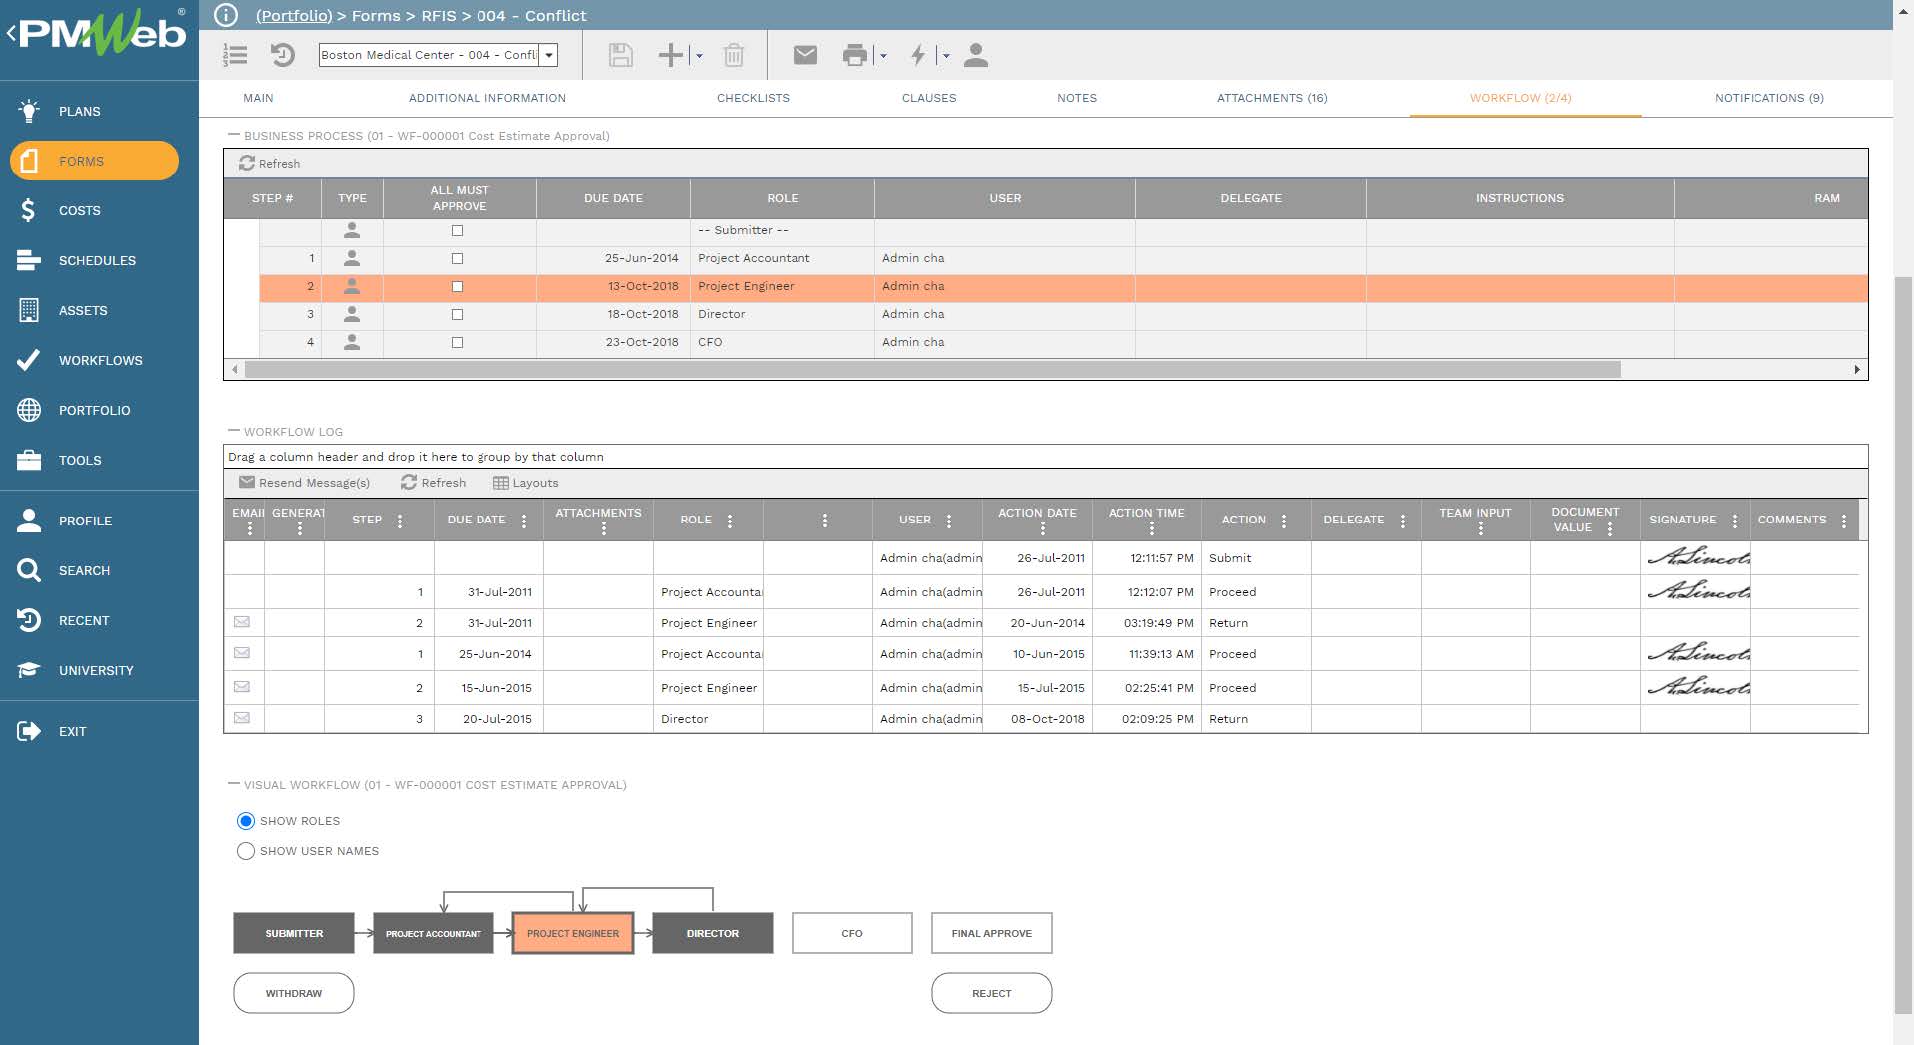The image size is (1914, 1045).
Task: Open the Checklists tab
Action: 753,98
